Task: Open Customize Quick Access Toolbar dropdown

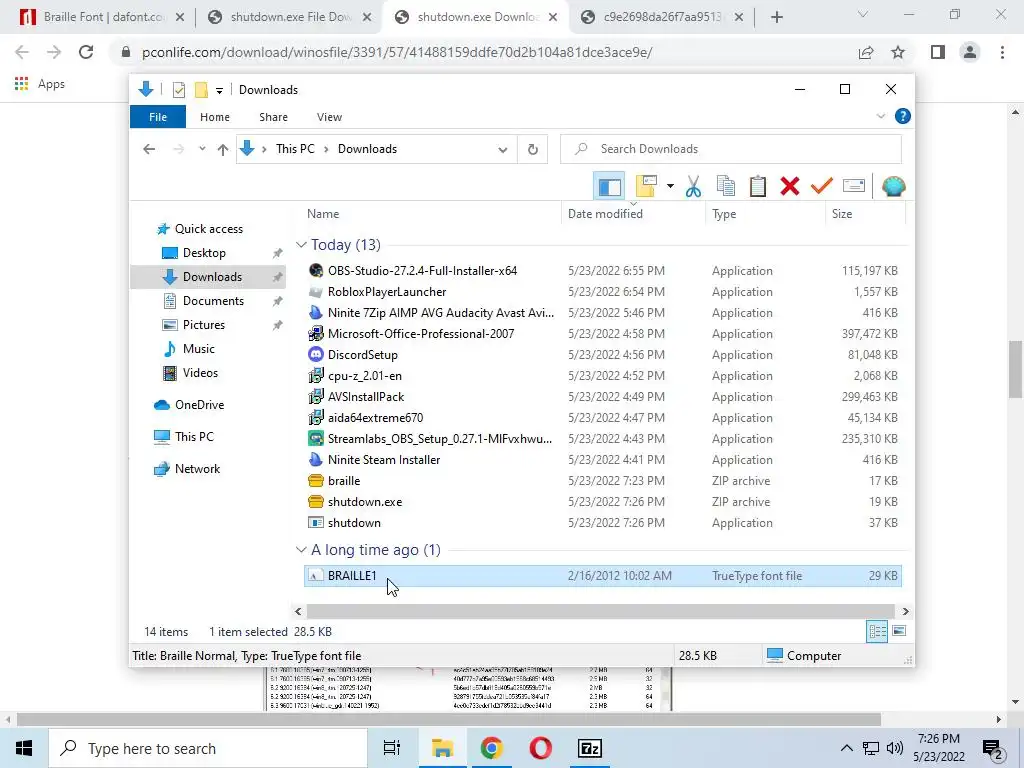Action: pos(219,90)
